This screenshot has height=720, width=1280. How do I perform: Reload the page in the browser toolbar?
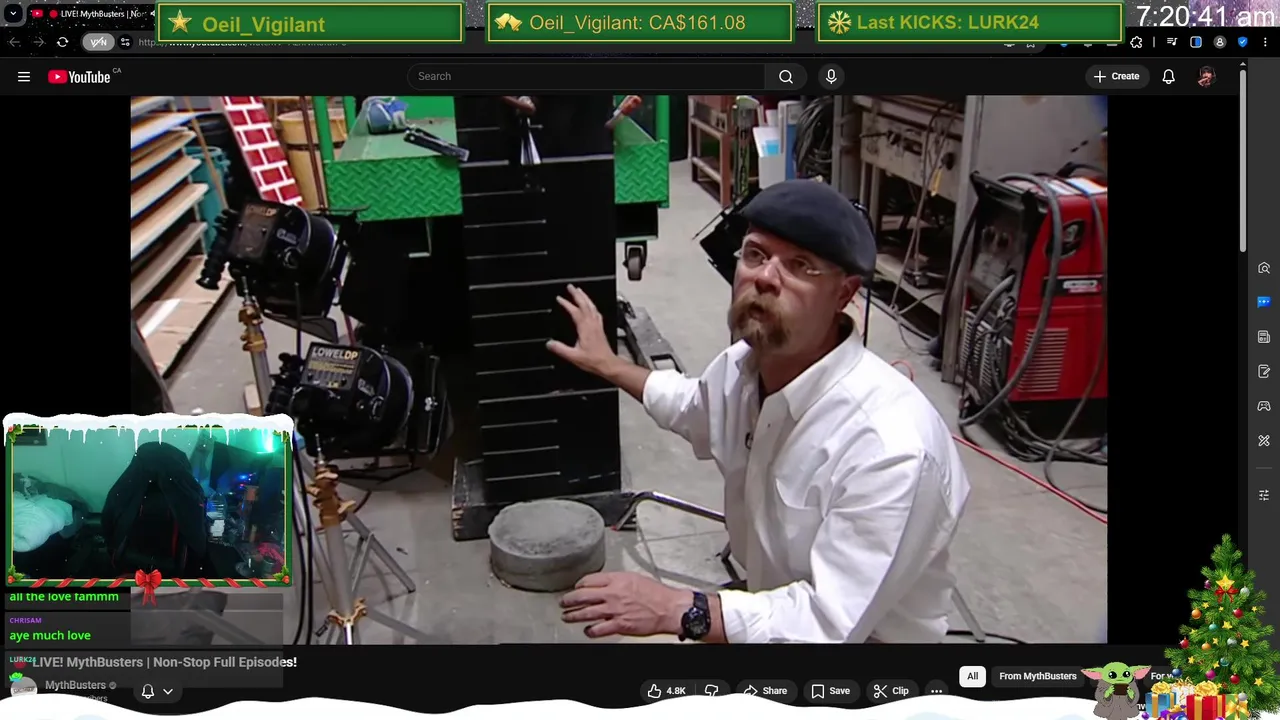(62, 42)
